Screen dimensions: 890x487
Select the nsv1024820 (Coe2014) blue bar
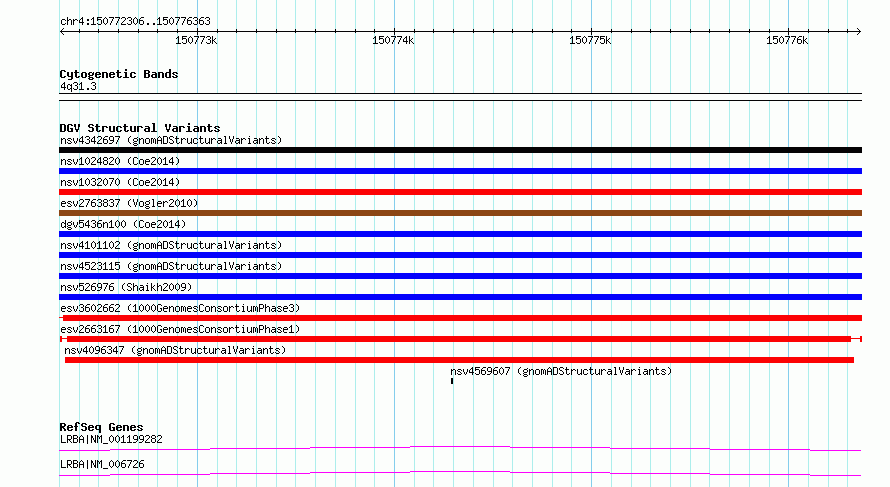pyautogui.click(x=460, y=171)
